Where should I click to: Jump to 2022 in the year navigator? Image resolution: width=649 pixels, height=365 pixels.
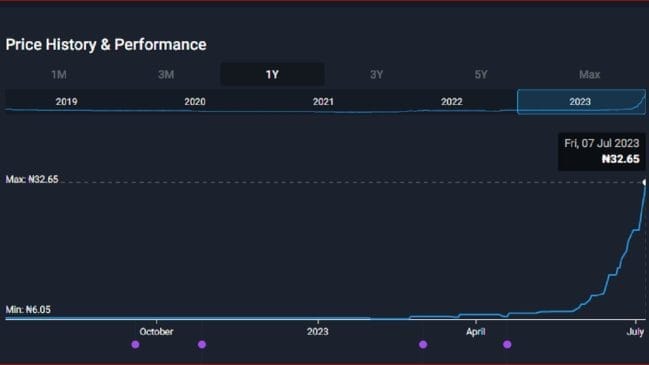[452, 102]
